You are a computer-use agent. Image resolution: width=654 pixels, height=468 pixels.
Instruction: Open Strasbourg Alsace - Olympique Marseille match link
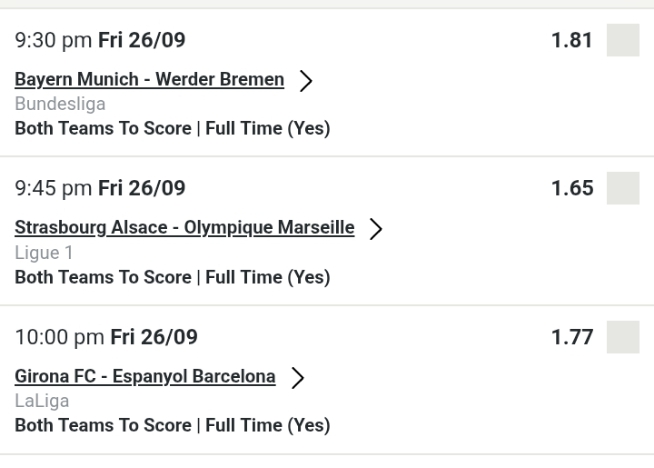pos(185,227)
